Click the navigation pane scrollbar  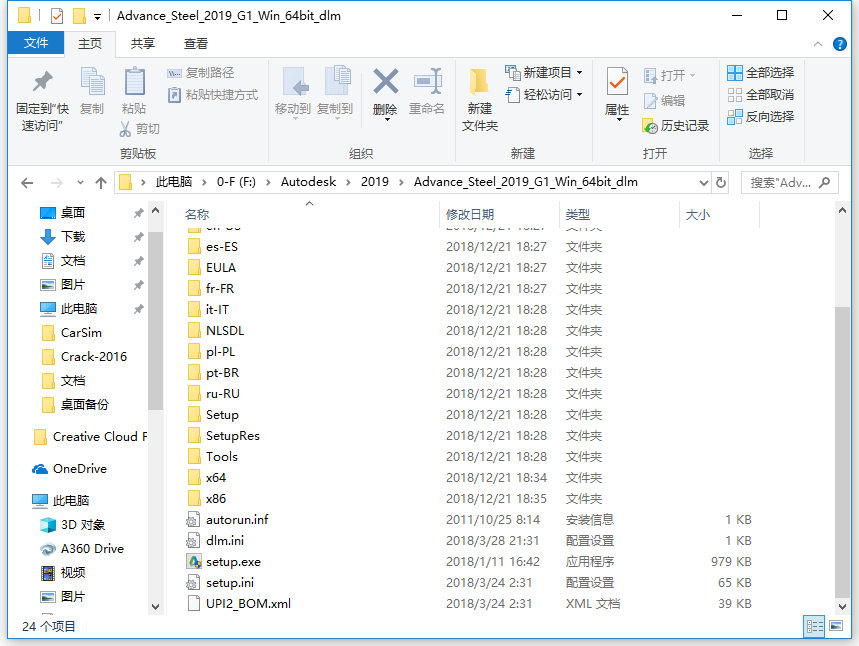point(156,321)
